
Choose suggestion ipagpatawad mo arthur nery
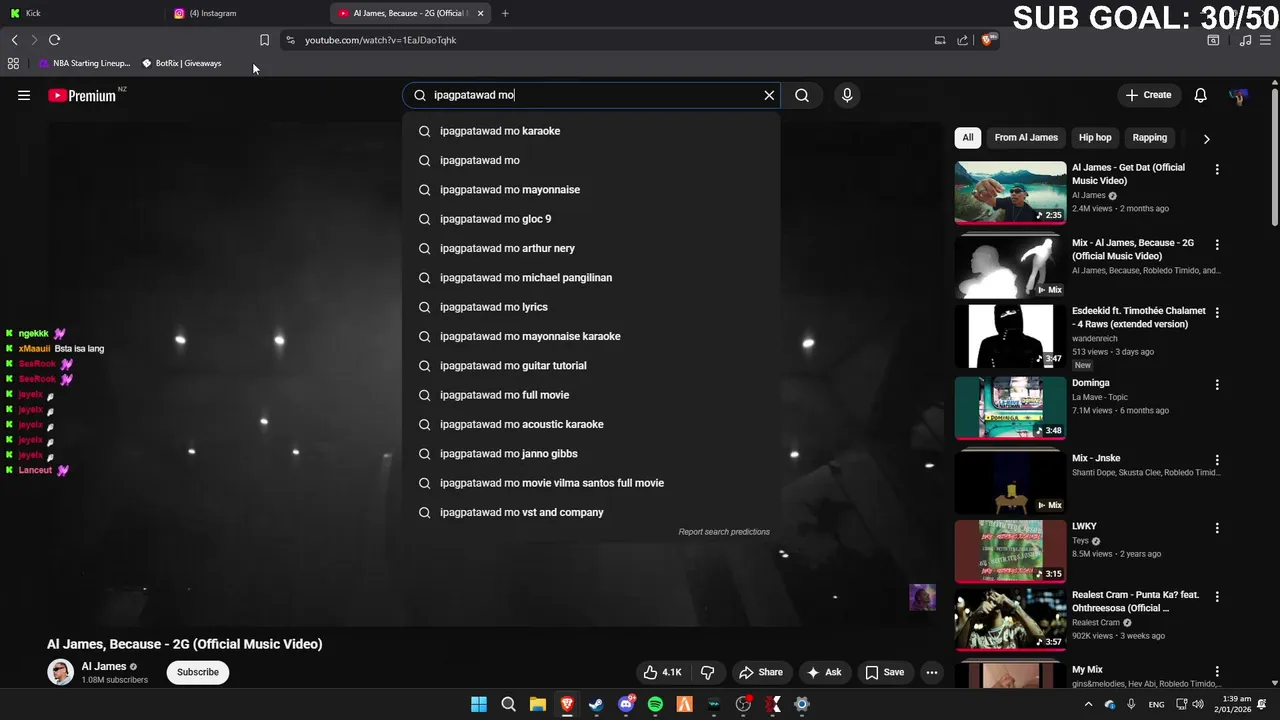(591, 248)
